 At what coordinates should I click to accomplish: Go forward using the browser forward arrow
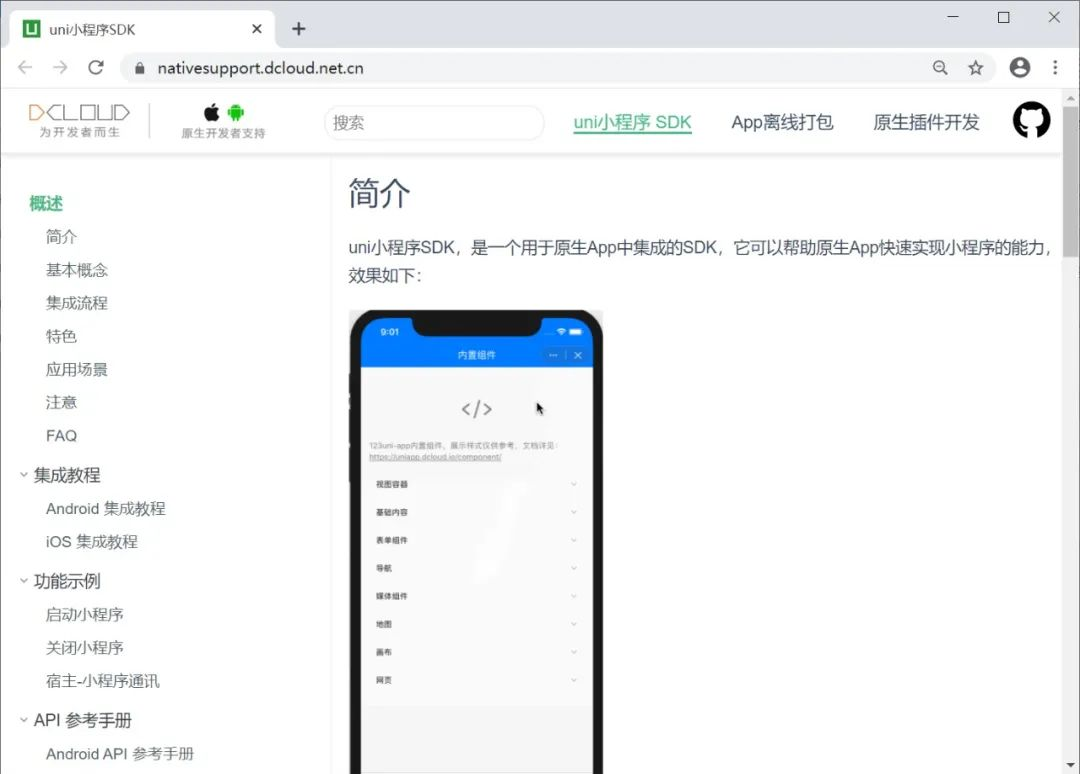[x=61, y=67]
